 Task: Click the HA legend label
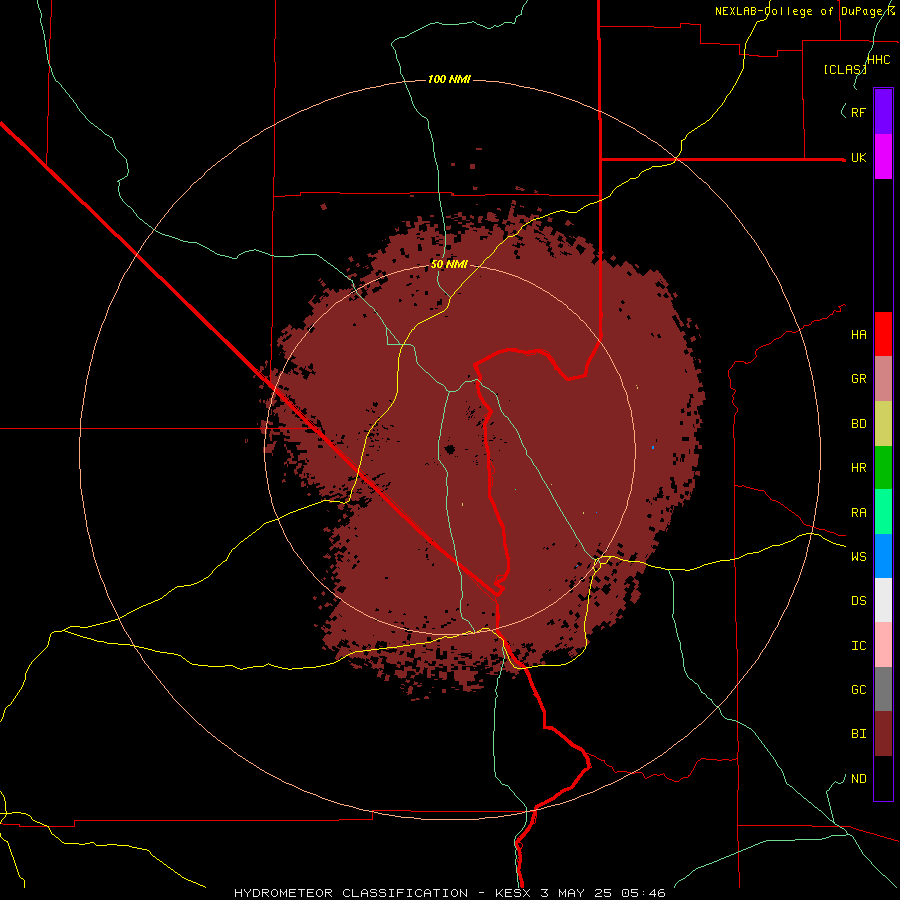point(858,334)
